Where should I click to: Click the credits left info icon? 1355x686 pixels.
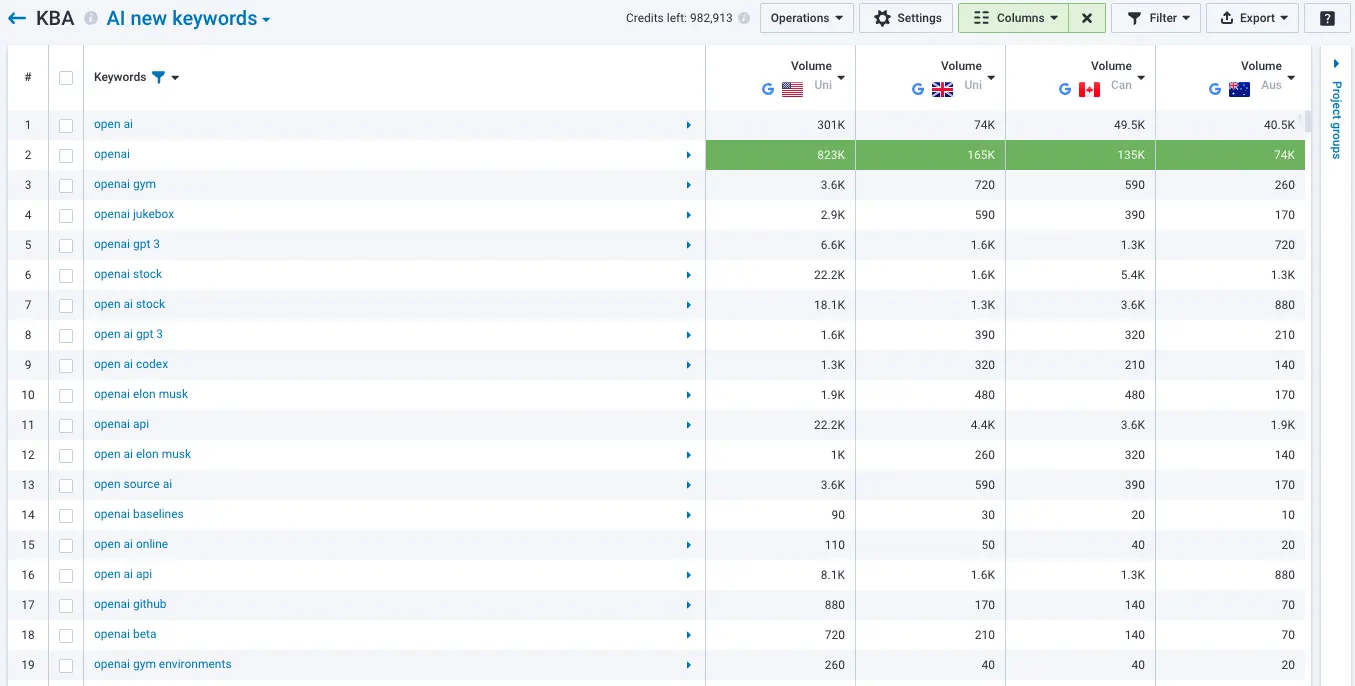click(744, 18)
